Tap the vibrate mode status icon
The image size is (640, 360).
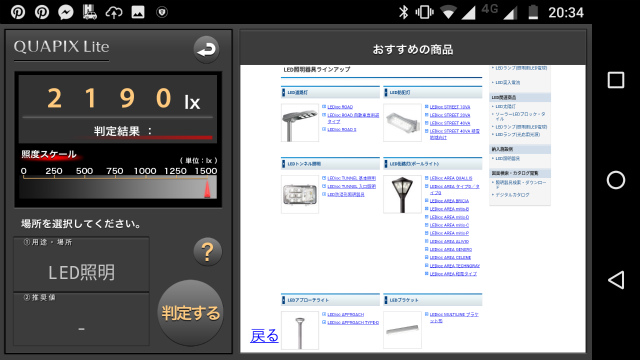point(424,12)
